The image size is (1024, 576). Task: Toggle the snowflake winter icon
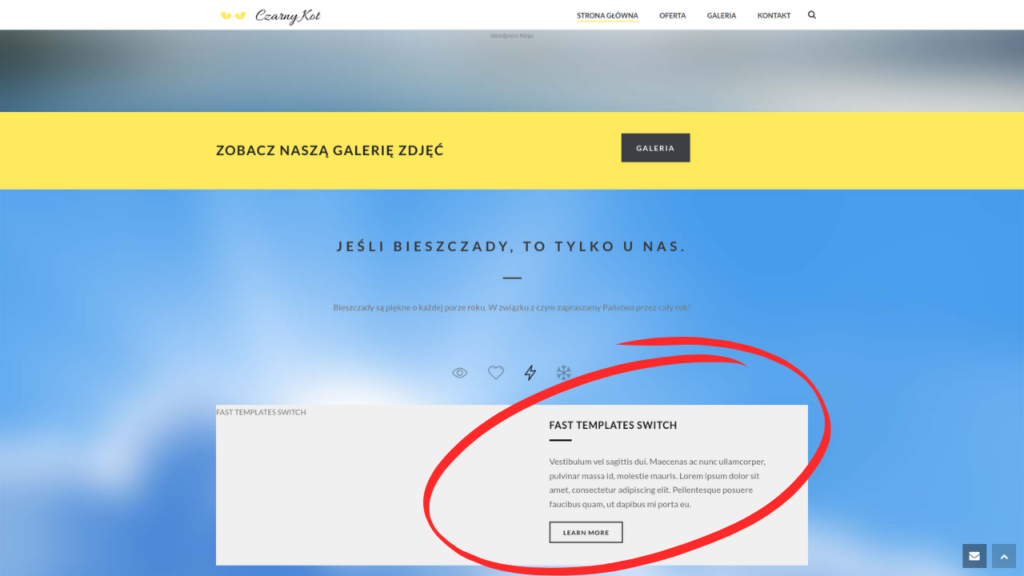(564, 372)
